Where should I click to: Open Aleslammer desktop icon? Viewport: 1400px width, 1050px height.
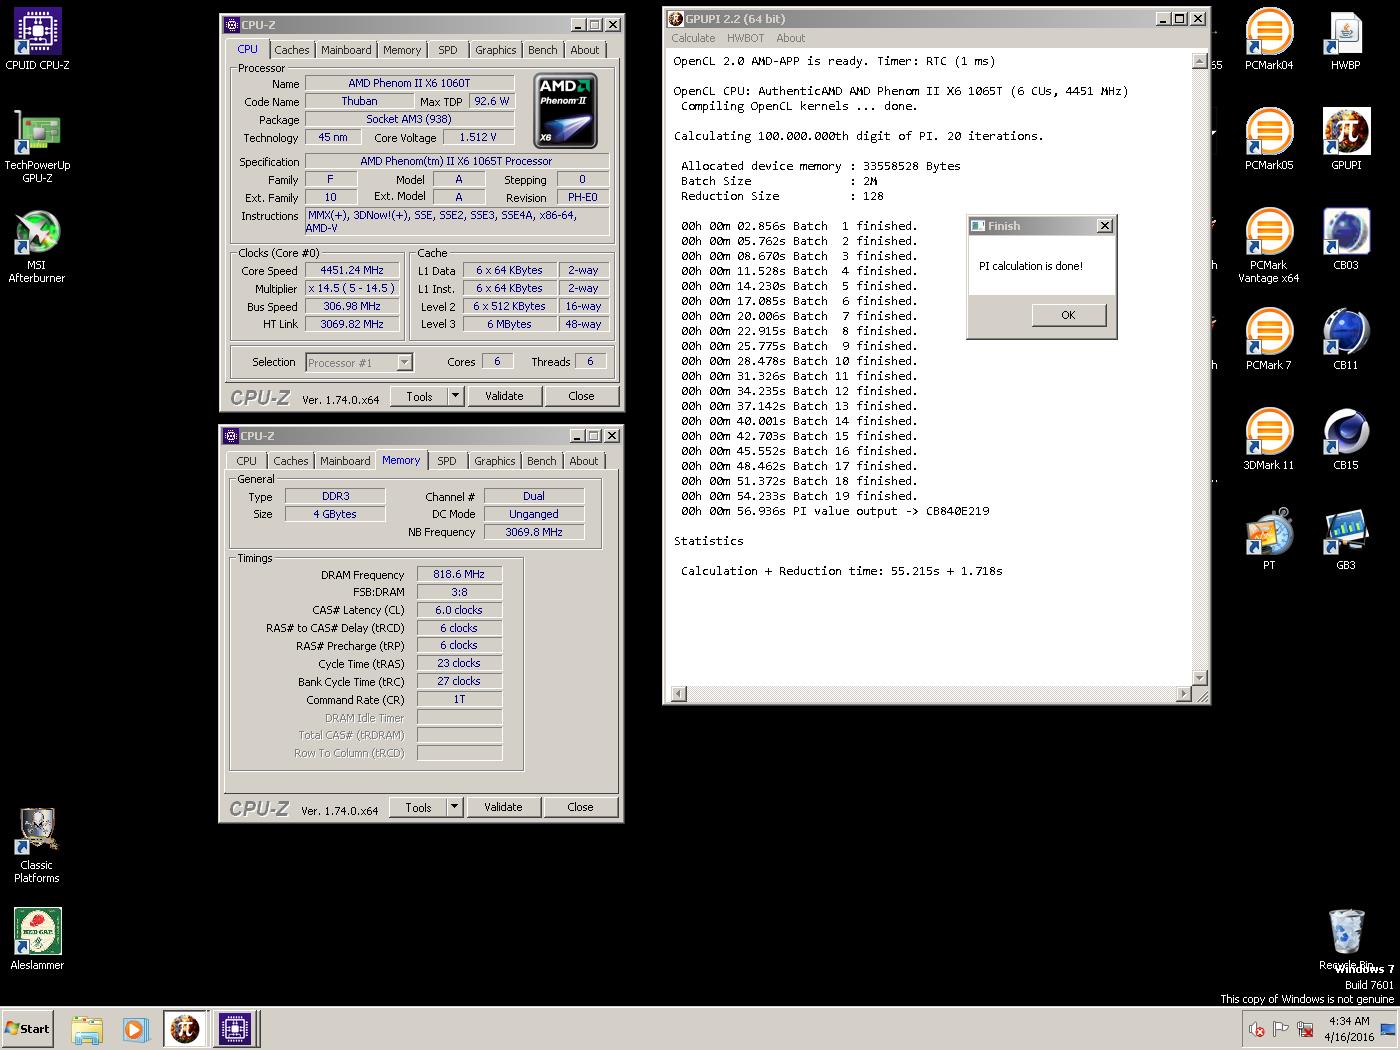37,939
